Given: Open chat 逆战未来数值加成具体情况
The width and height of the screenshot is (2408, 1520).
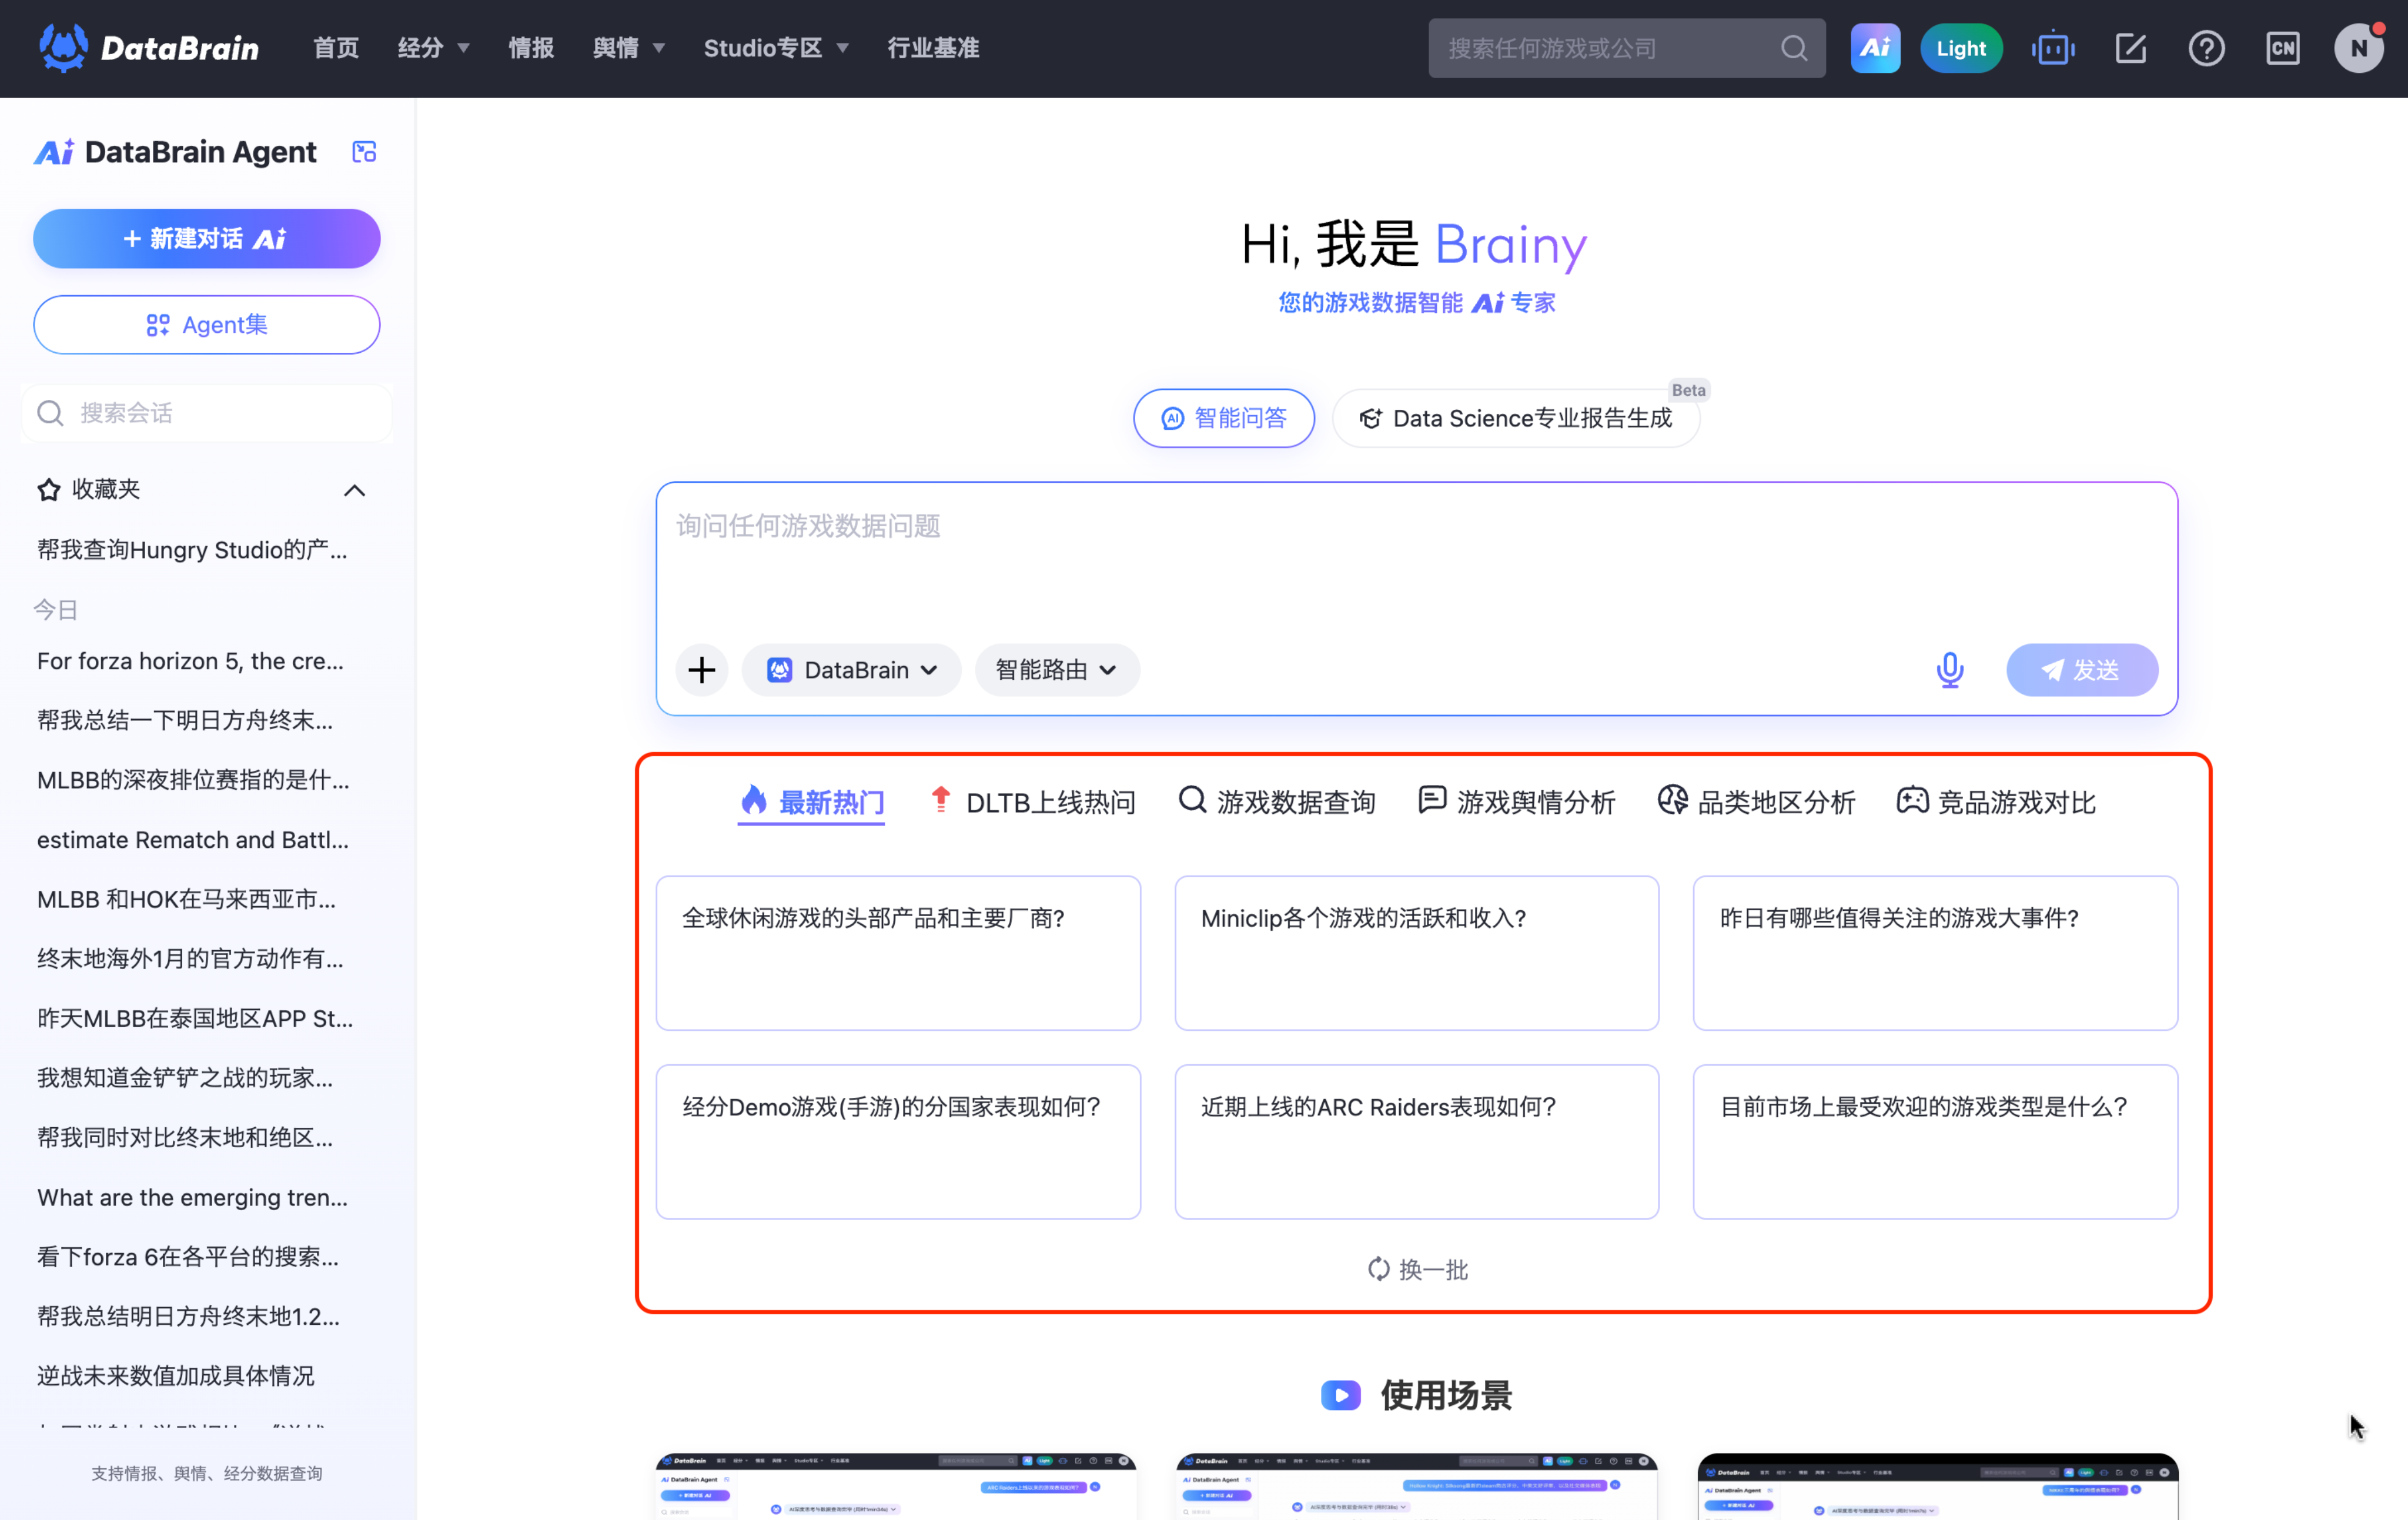Looking at the screenshot, I should tap(176, 1376).
